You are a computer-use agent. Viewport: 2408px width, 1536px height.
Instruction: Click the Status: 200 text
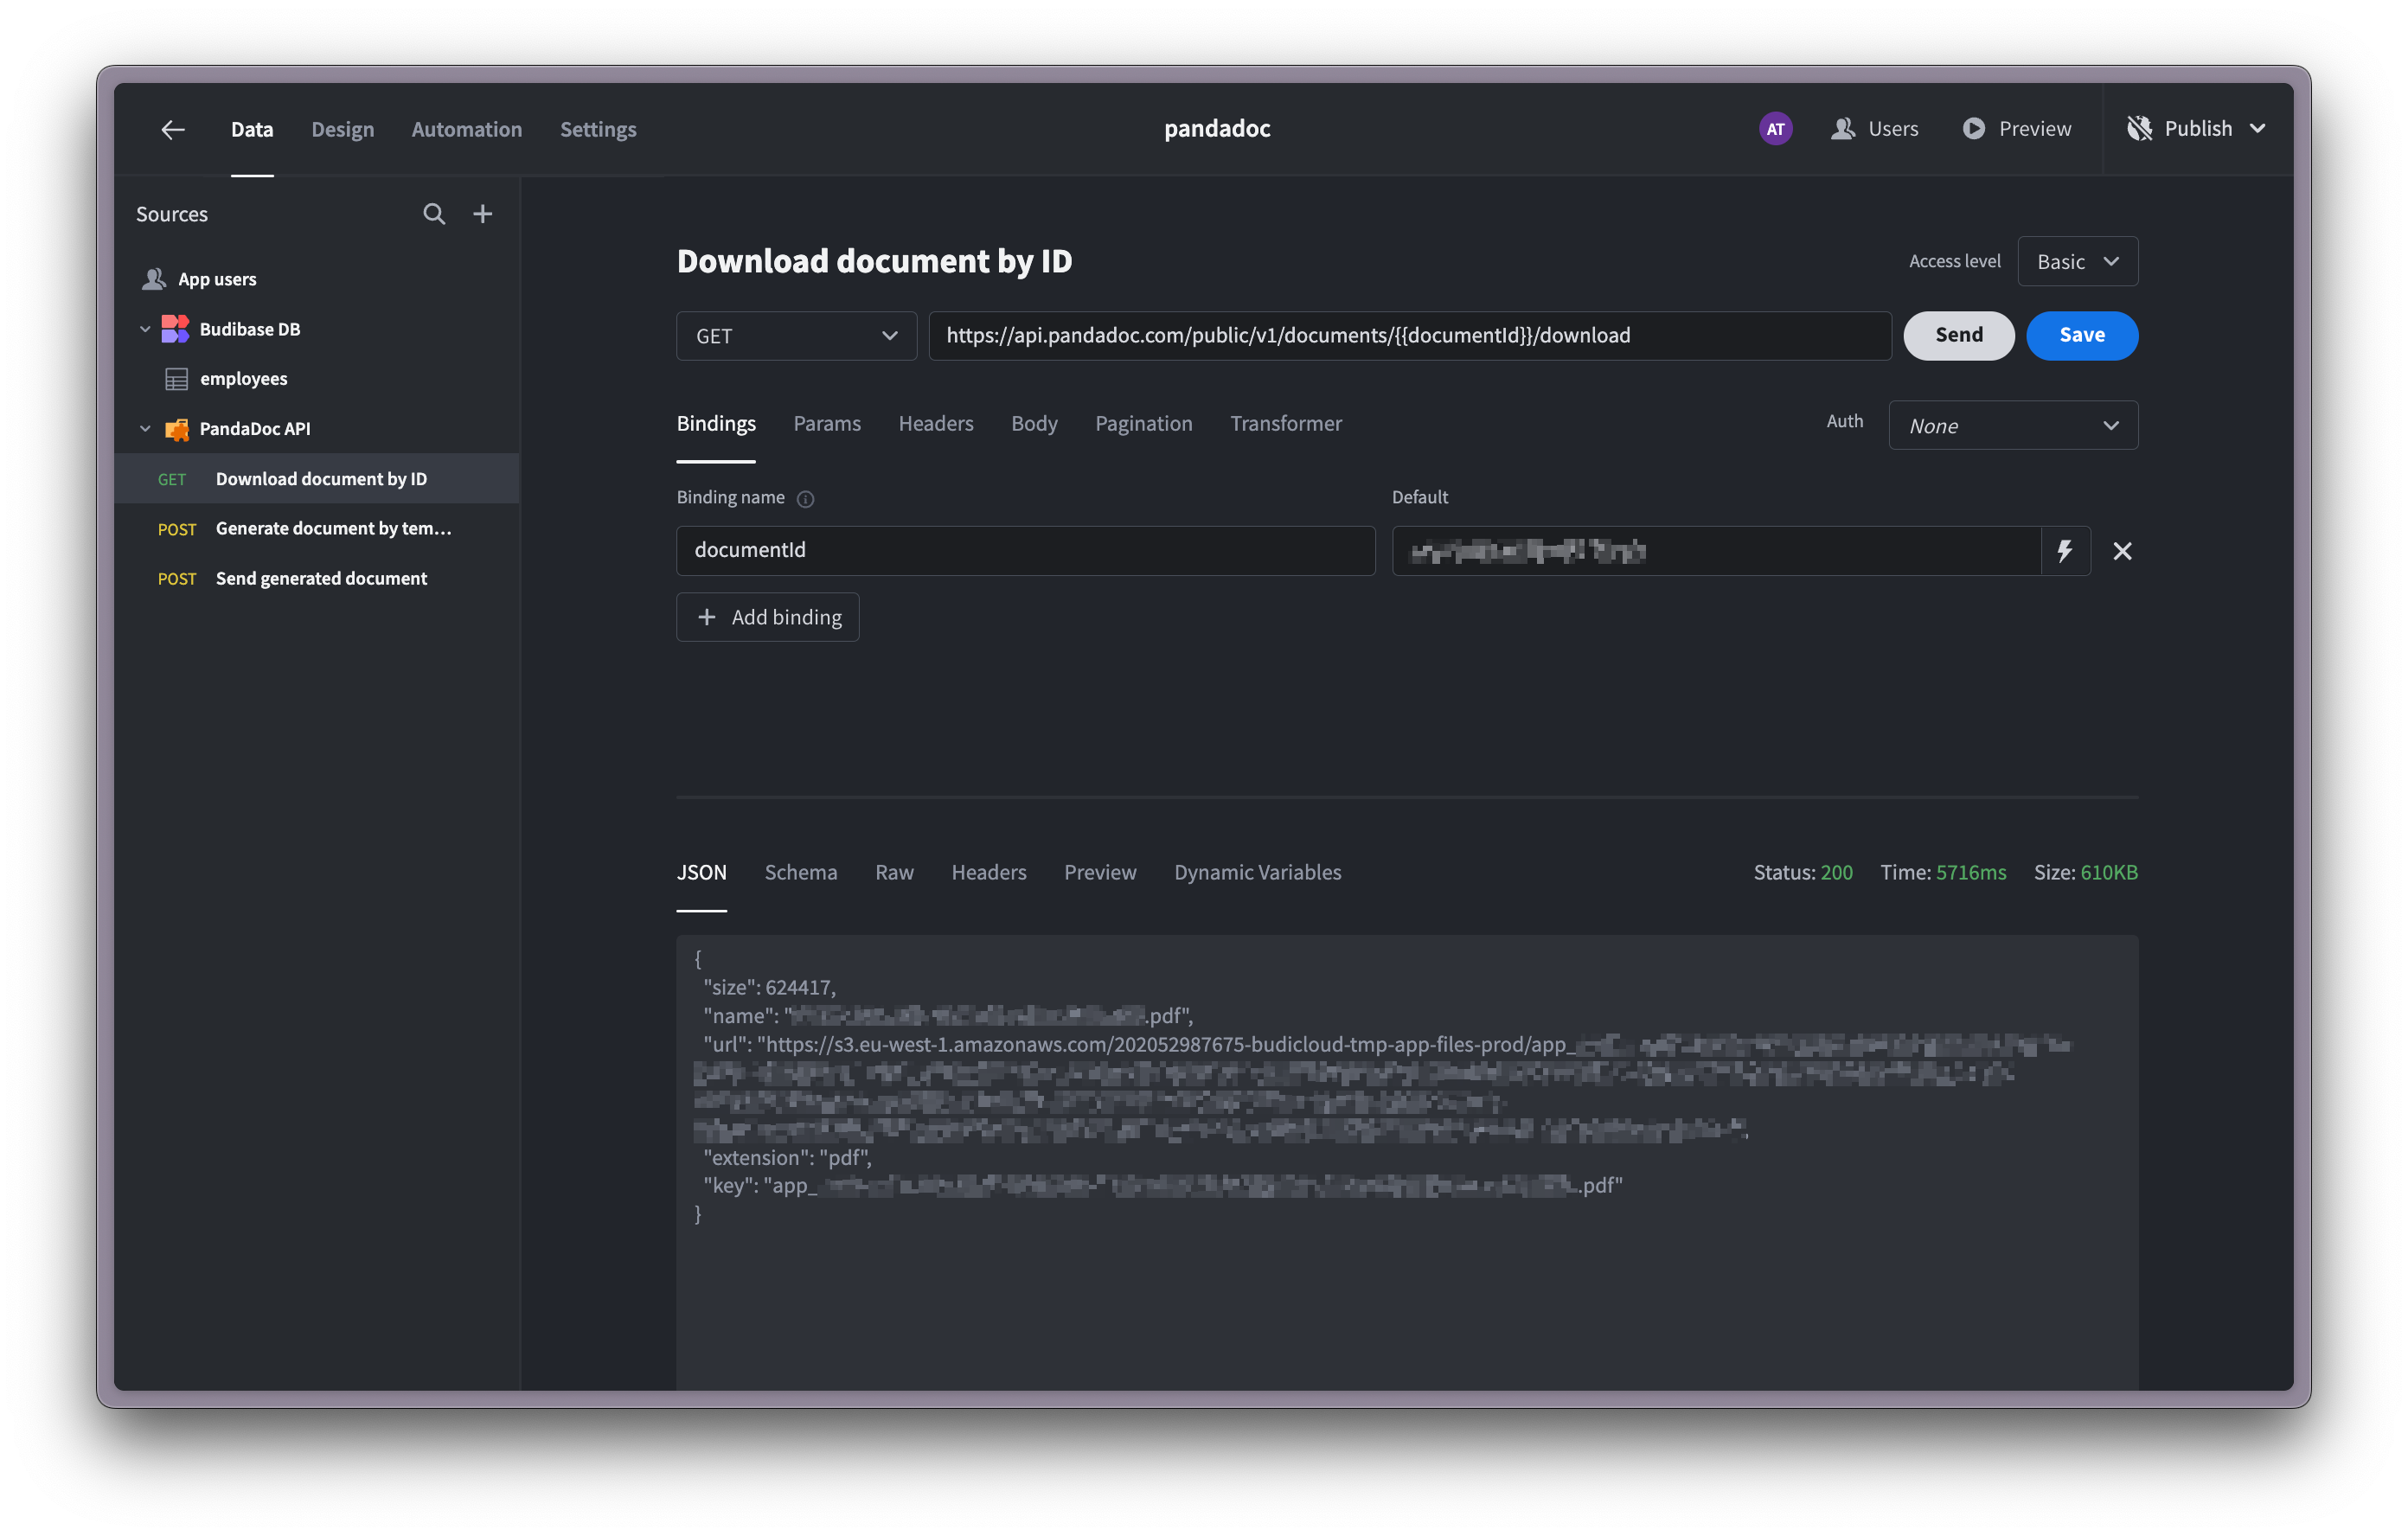1803,872
